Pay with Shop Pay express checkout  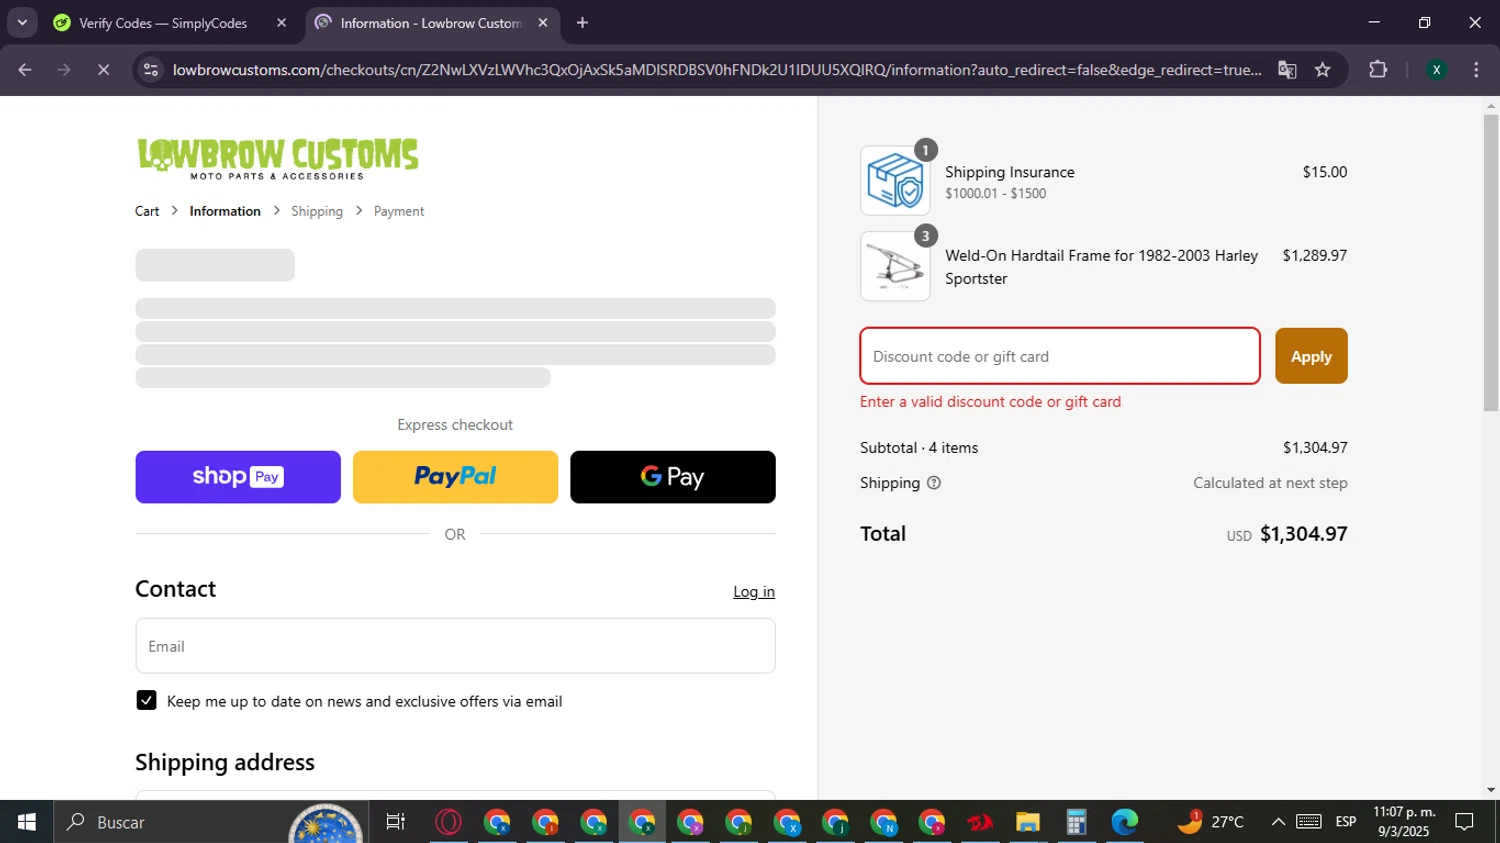pyautogui.click(x=238, y=477)
